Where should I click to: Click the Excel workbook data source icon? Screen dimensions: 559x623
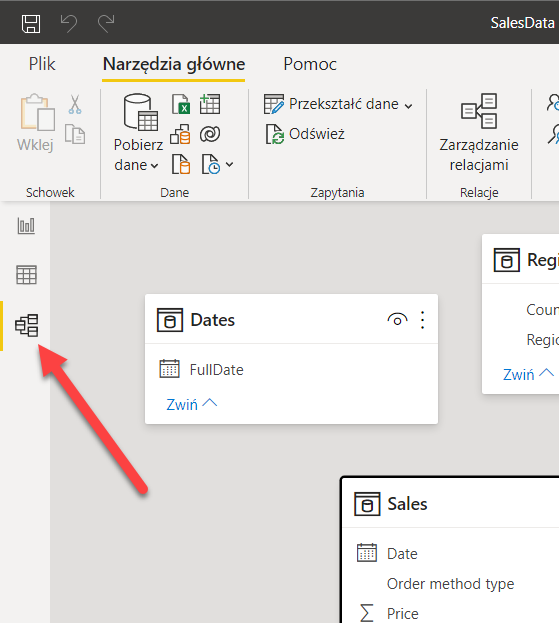181,104
